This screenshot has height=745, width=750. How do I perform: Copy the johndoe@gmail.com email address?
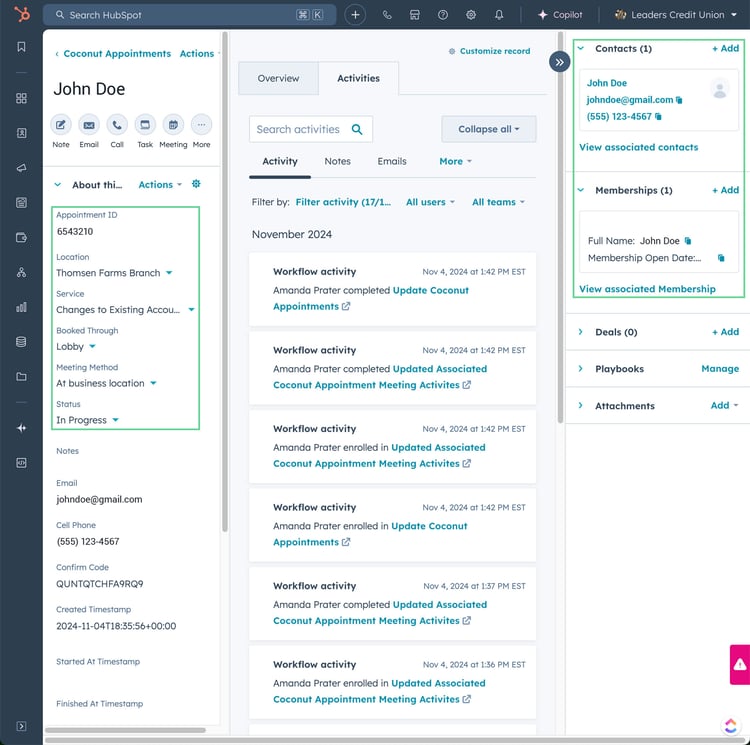(x=679, y=100)
